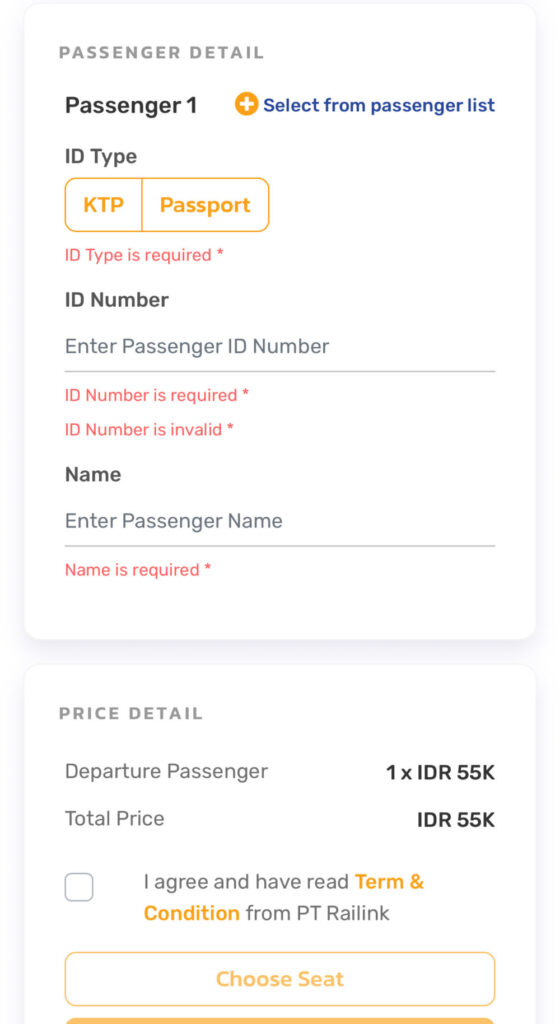Click the Passenger 1 heading

[131, 105]
